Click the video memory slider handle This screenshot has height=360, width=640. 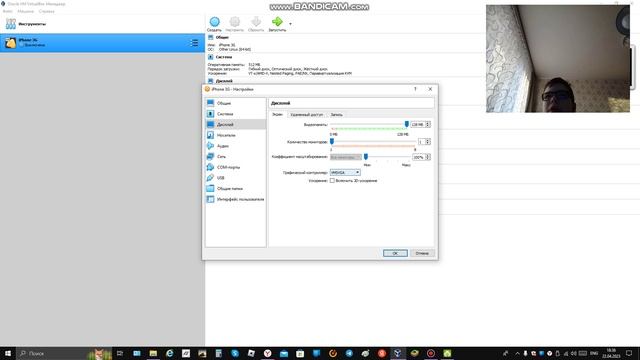click(407, 124)
